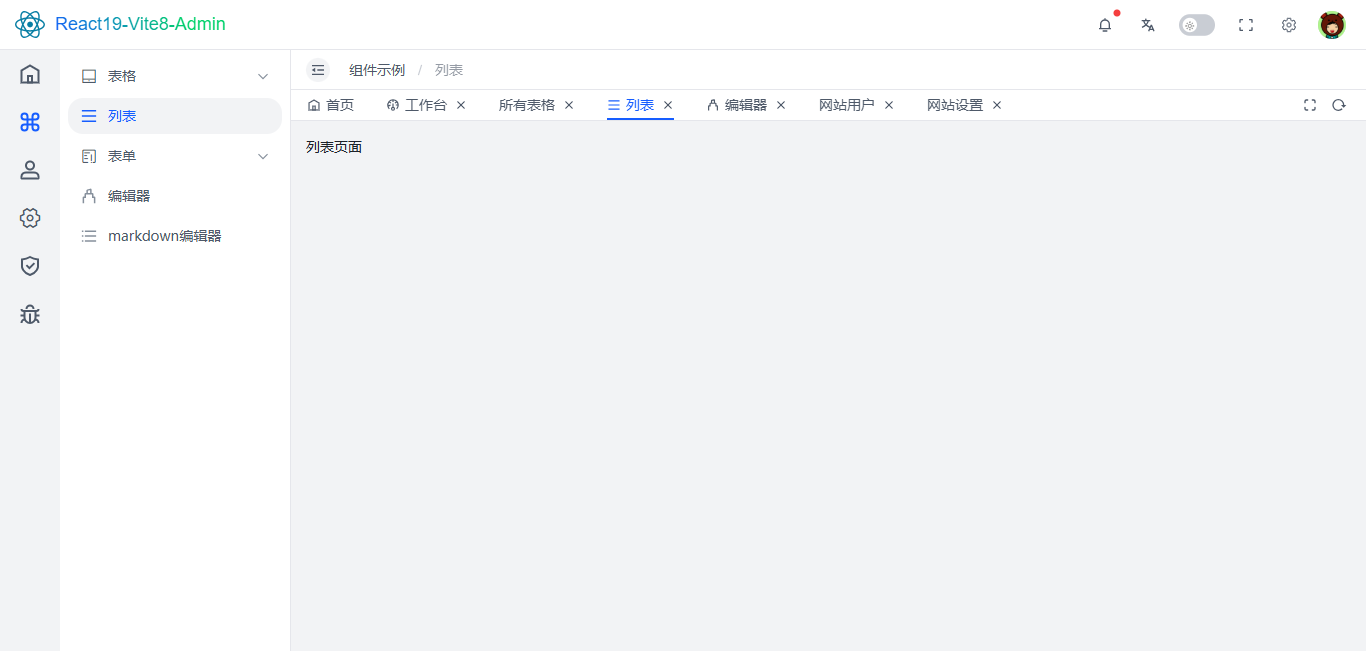Image resolution: width=1366 pixels, height=651 pixels.
Task: Maximize content via tab bar fullscreen icon
Action: coord(1310,105)
